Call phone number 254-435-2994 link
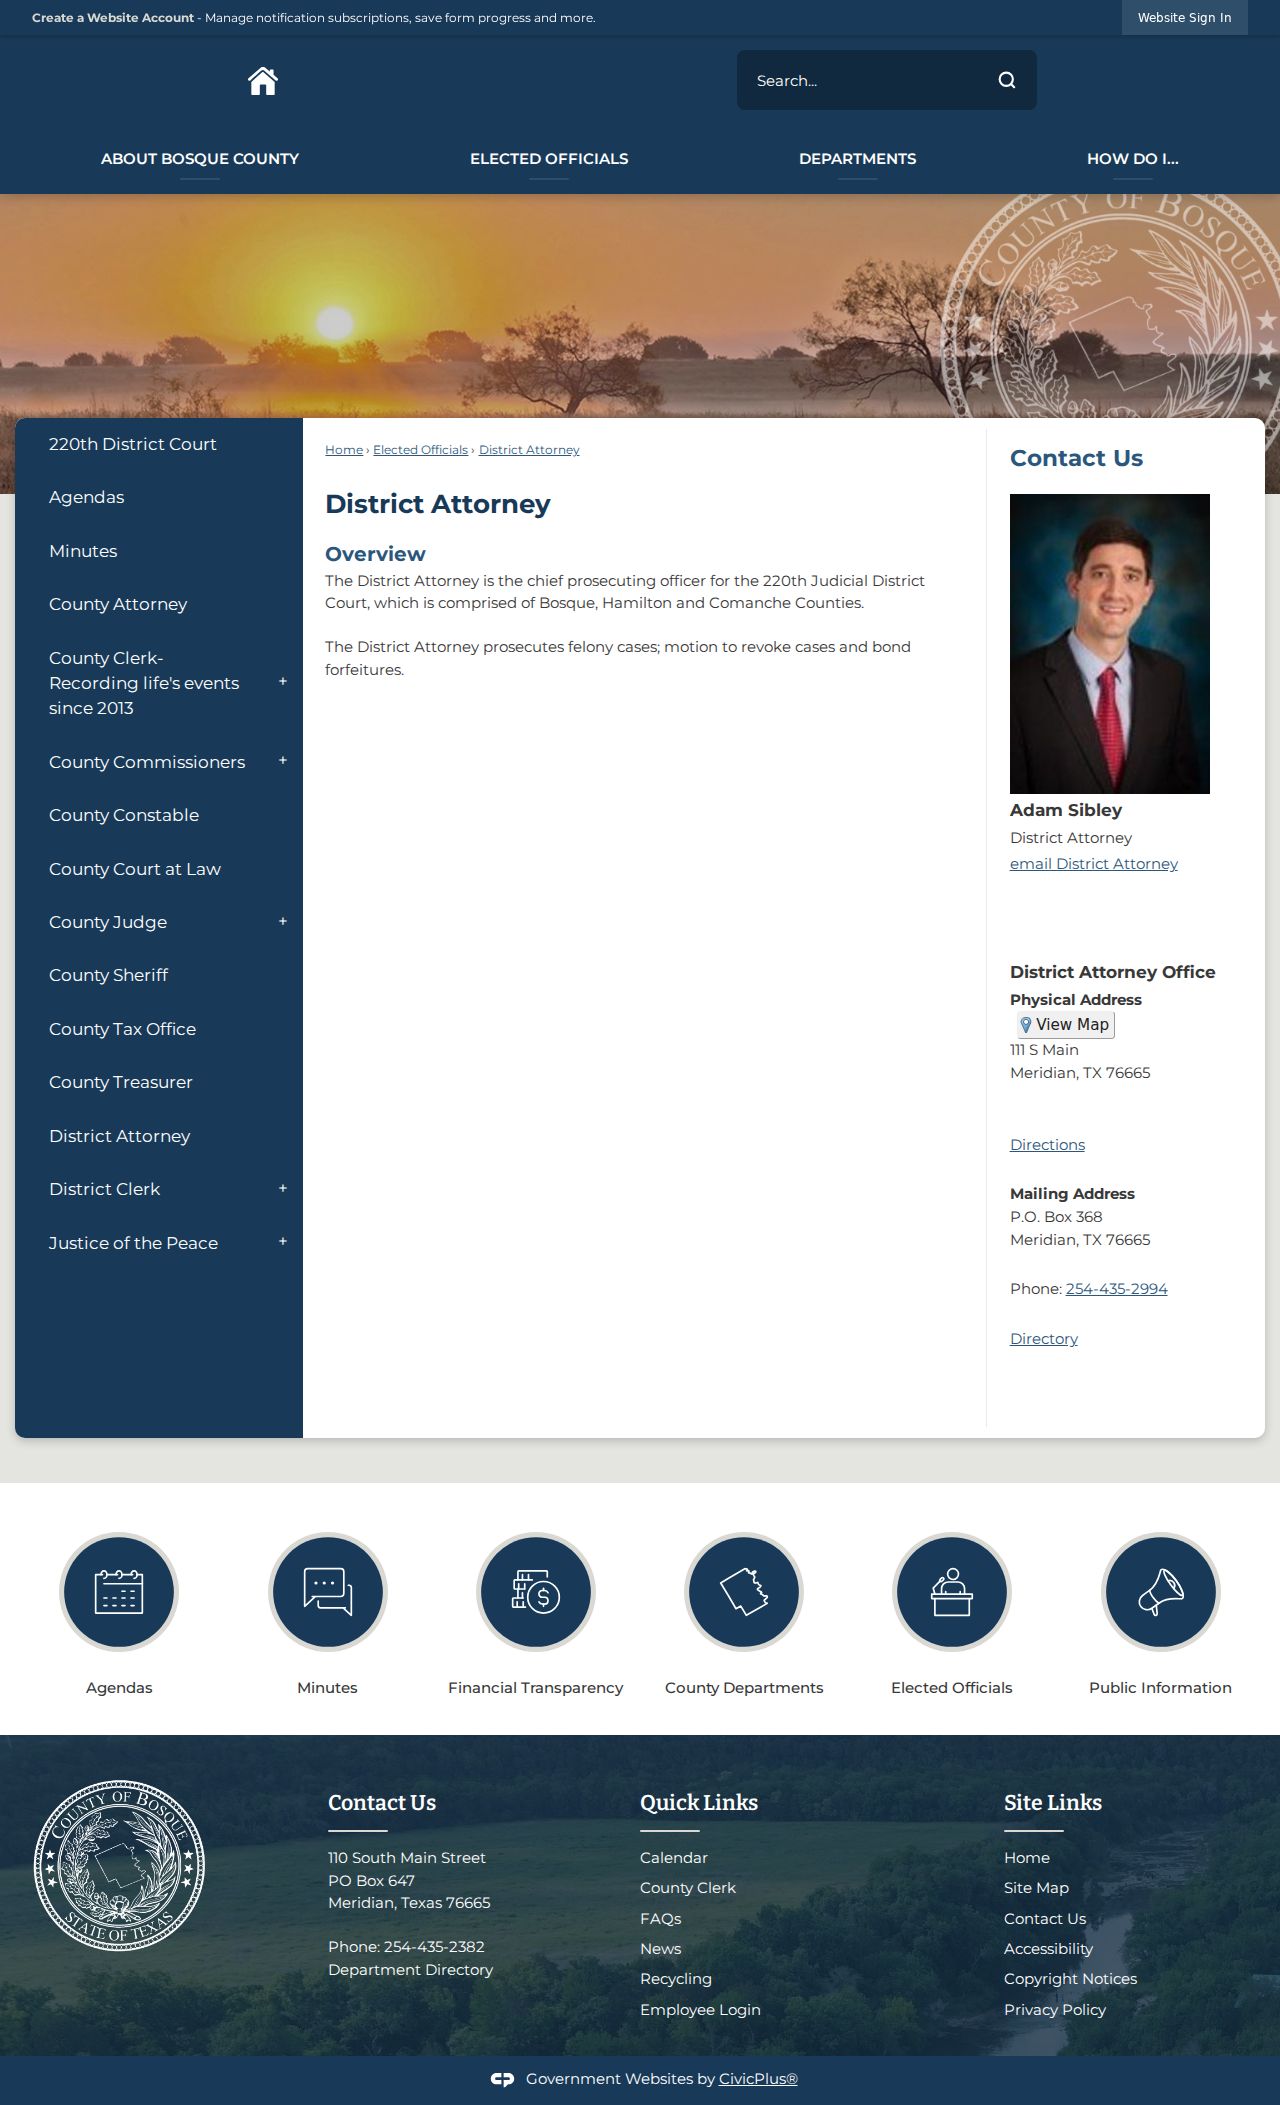Viewport: 1280px width, 2105px height. click(x=1116, y=1289)
